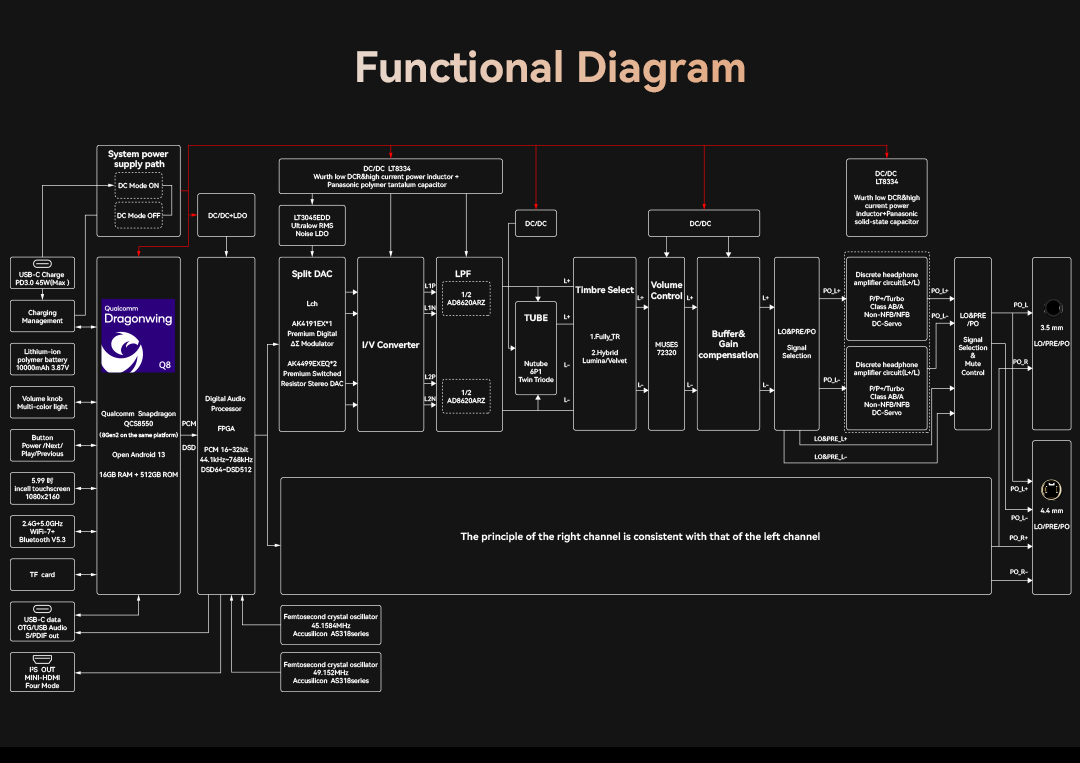Viewport: 1080px width, 763px height.
Task: Select the PCM 16~32bit text
Action: (226, 450)
